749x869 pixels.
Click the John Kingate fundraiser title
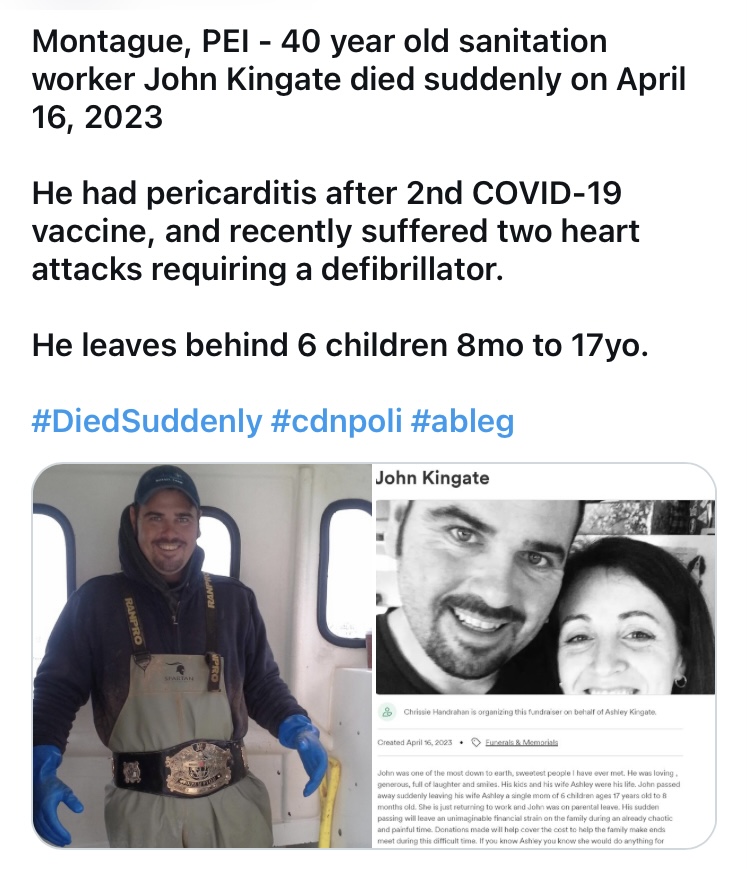432,478
